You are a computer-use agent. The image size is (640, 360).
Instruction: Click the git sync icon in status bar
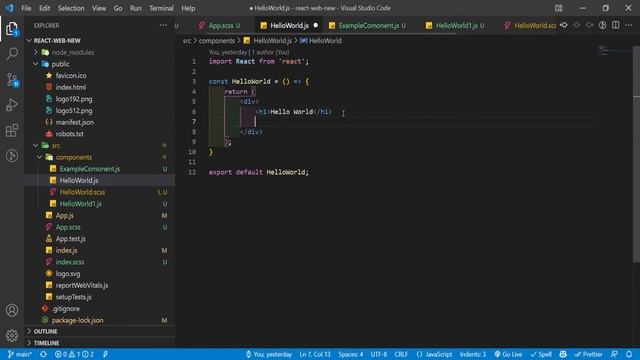pyautogui.click(x=43, y=354)
